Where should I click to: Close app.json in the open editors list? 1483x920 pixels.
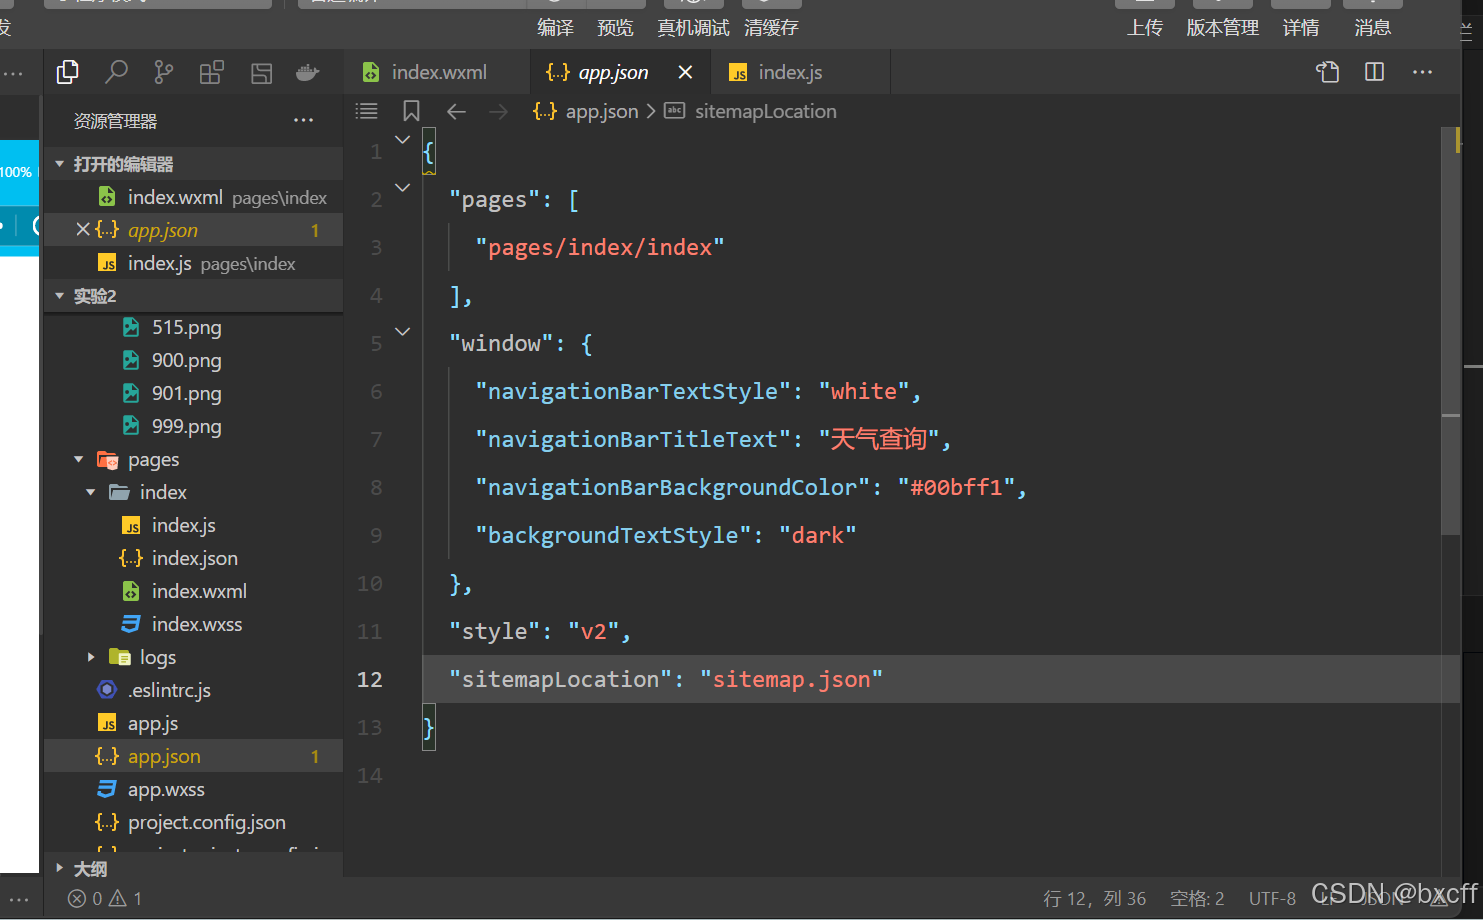coord(83,230)
